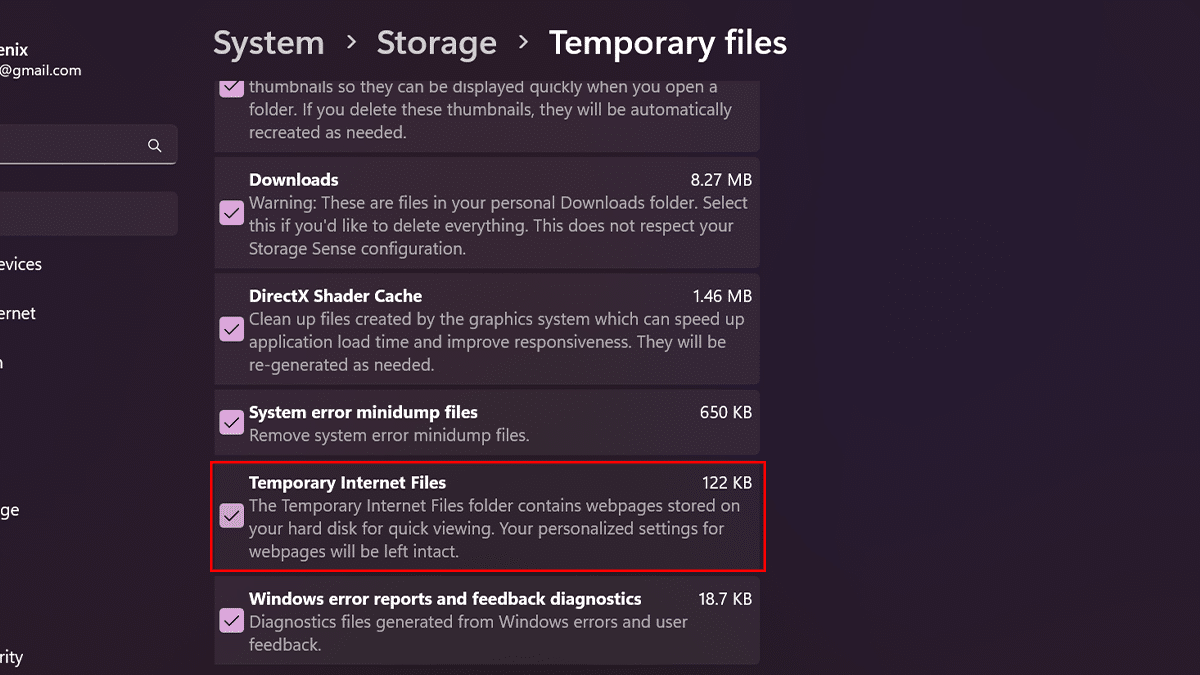
Task: Toggle Windows error reports and feedback diagnostics checkbox
Action: [x=231, y=621]
